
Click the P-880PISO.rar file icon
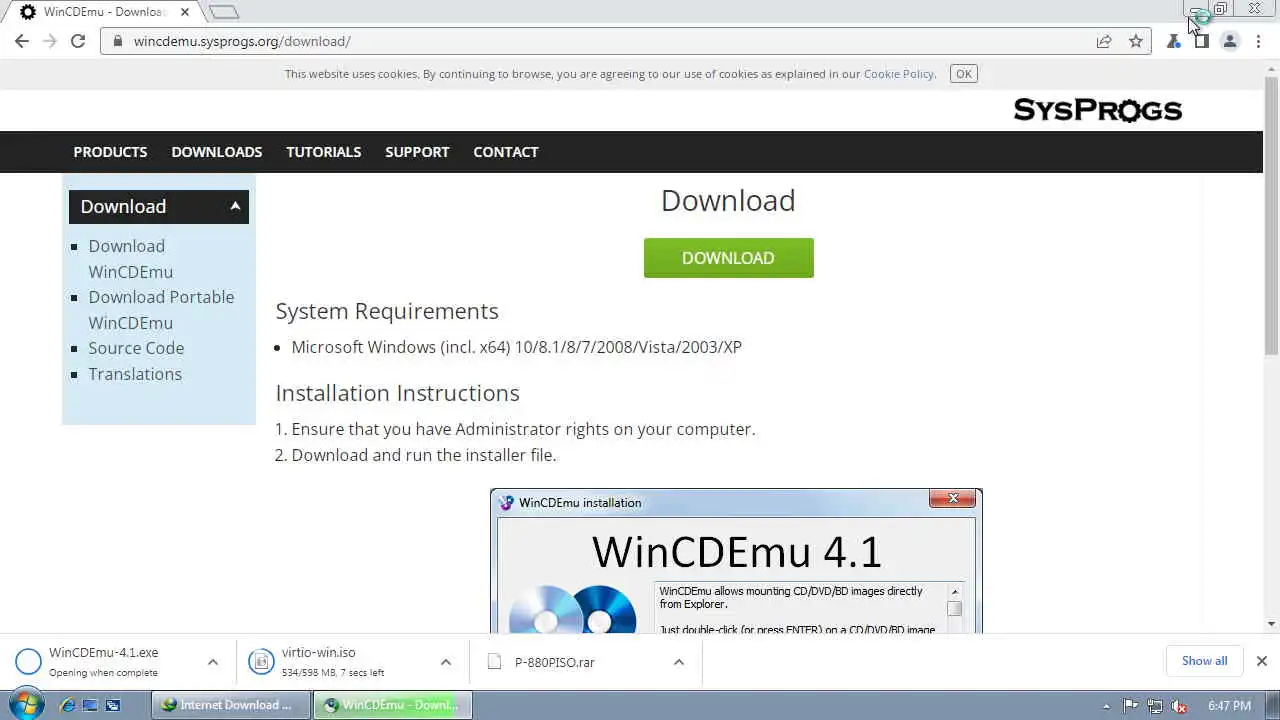[494, 661]
